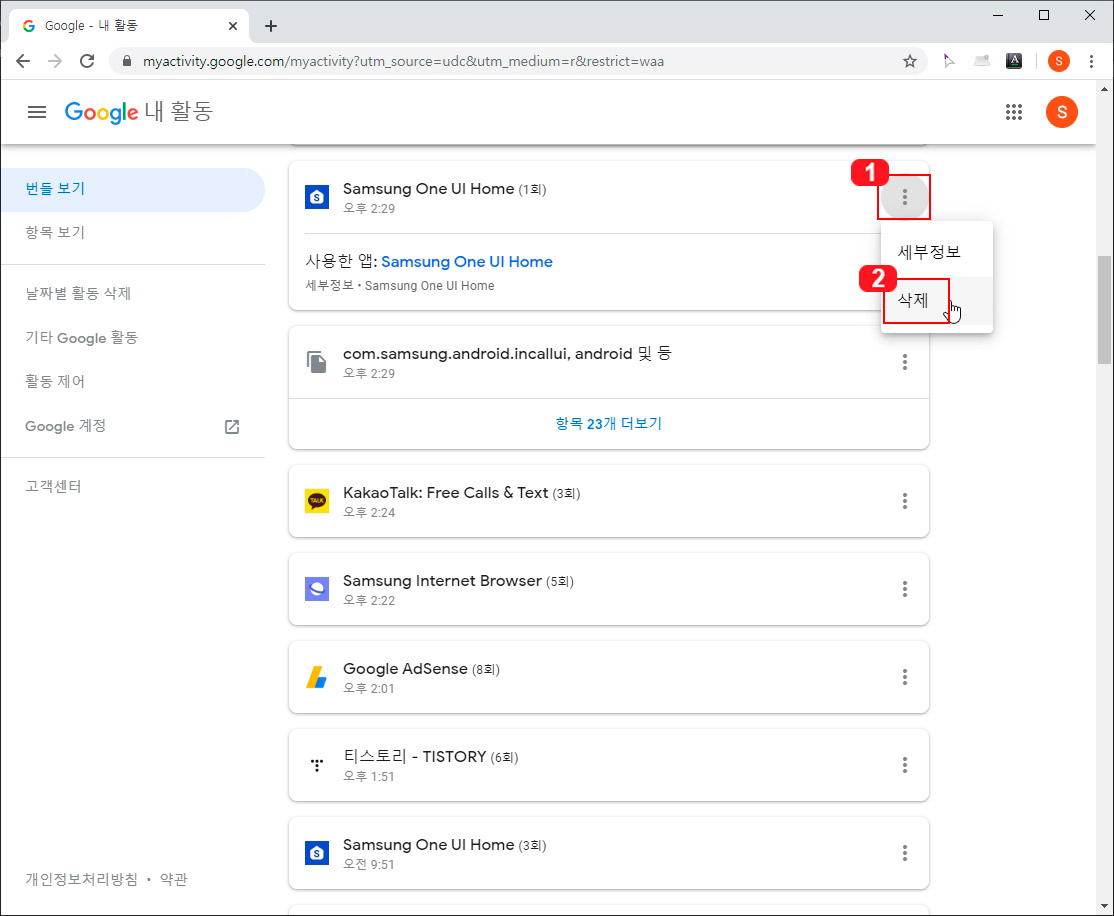Open Google 계정 link in sidebar
The width and height of the screenshot is (1114, 916).
[65, 426]
